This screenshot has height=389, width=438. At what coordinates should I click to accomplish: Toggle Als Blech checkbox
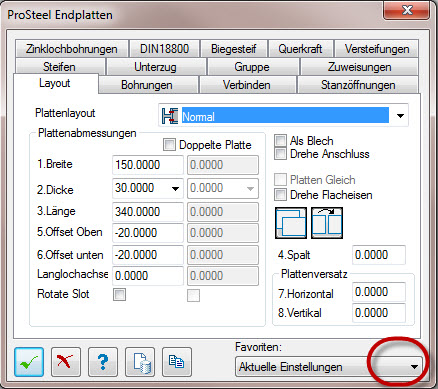pos(280,140)
